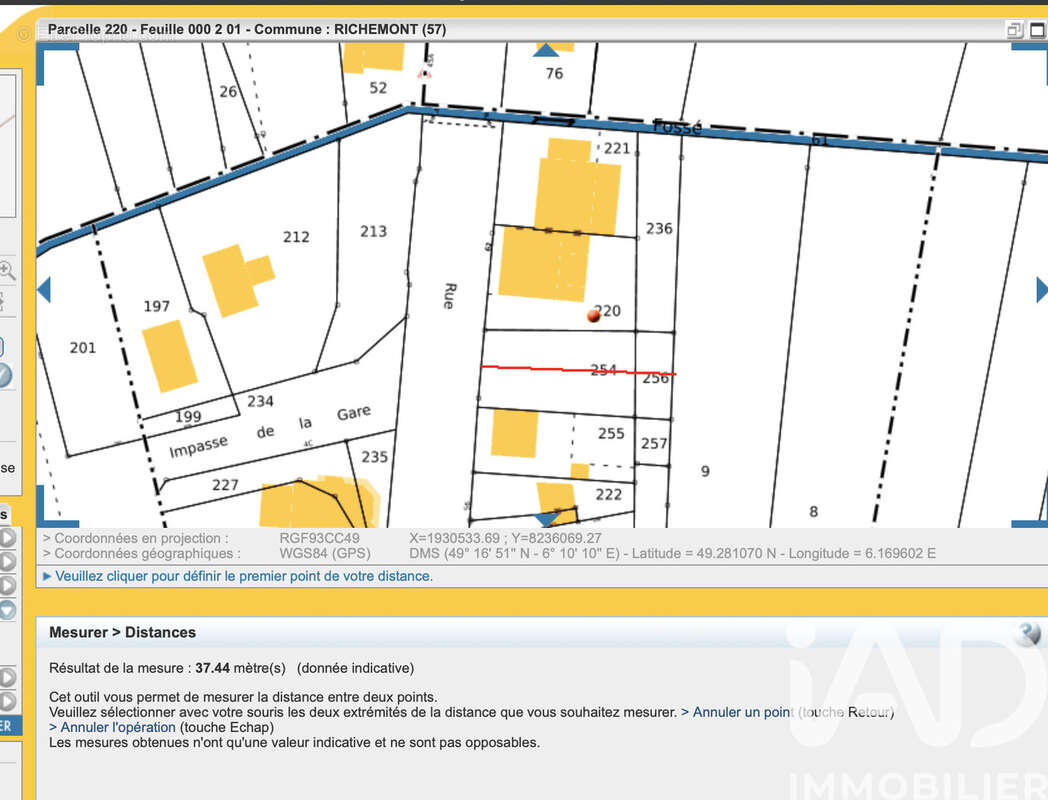Pan the cadastral map upward with top arrow
1048x800 pixels.
[546, 50]
